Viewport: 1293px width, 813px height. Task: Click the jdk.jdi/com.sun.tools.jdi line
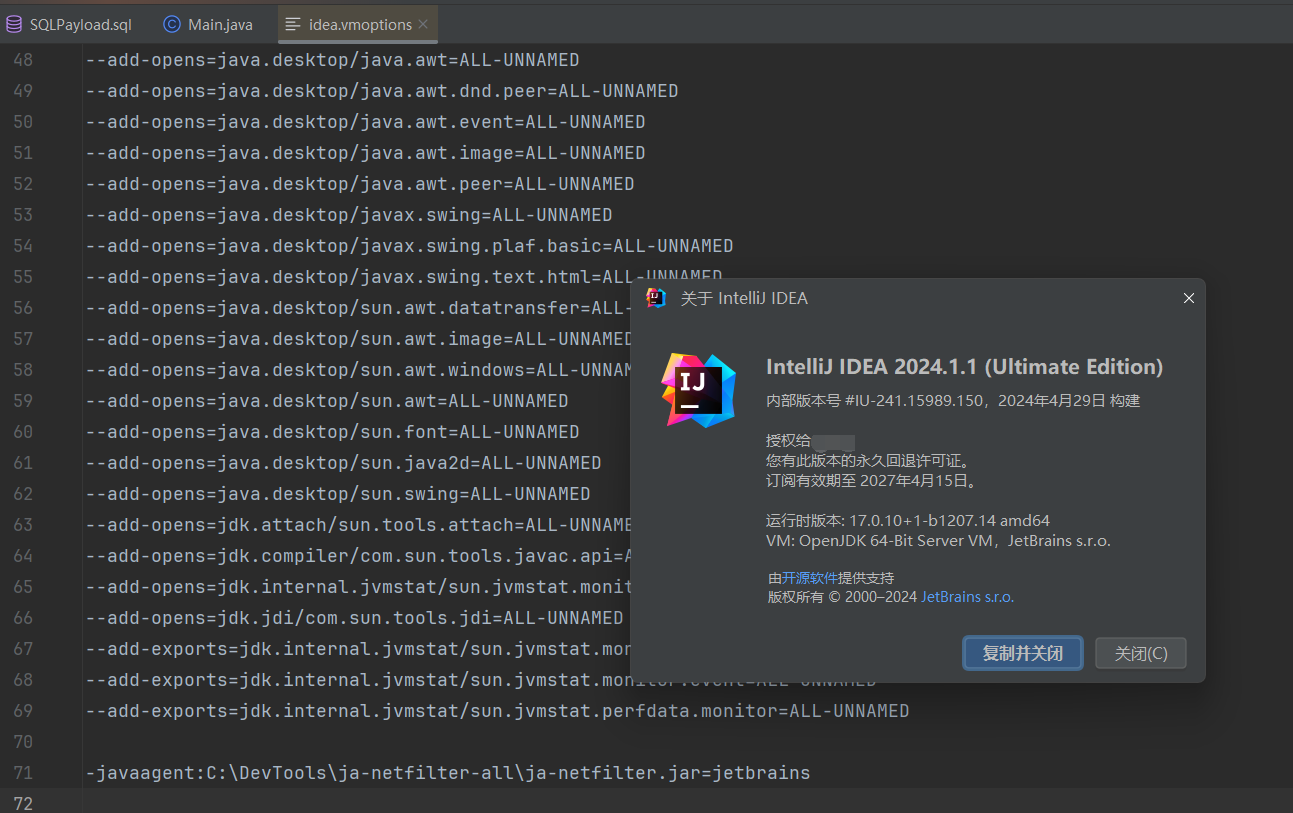(x=354, y=618)
